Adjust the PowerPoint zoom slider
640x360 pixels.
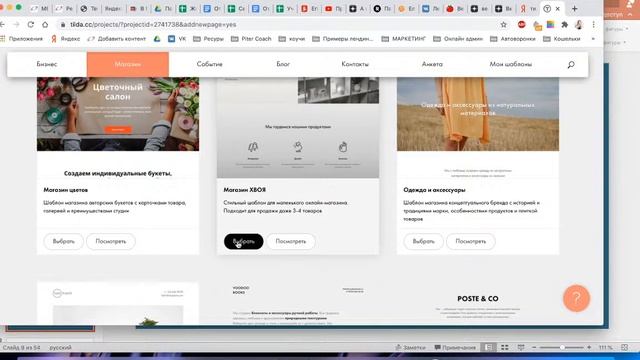point(562,347)
